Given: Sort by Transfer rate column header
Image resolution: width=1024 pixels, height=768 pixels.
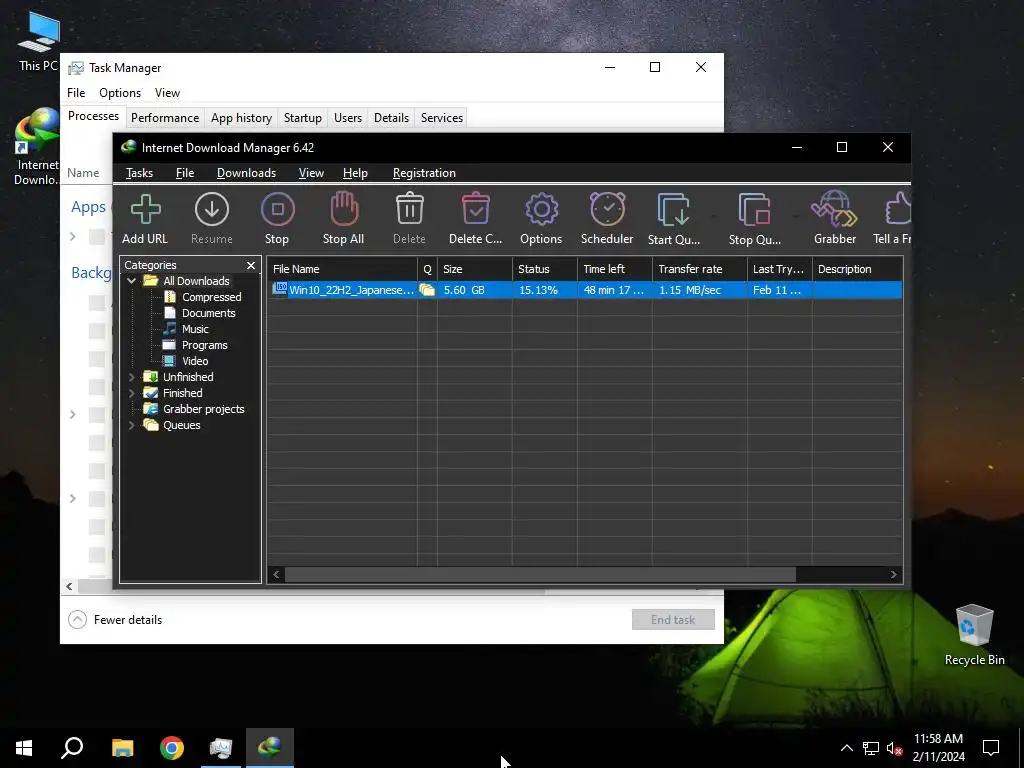Looking at the screenshot, I should [699, 269].
